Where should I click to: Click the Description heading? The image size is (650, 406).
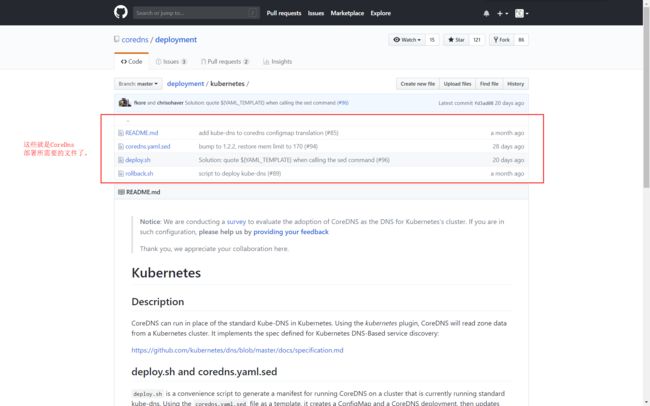tap(158, 302)
